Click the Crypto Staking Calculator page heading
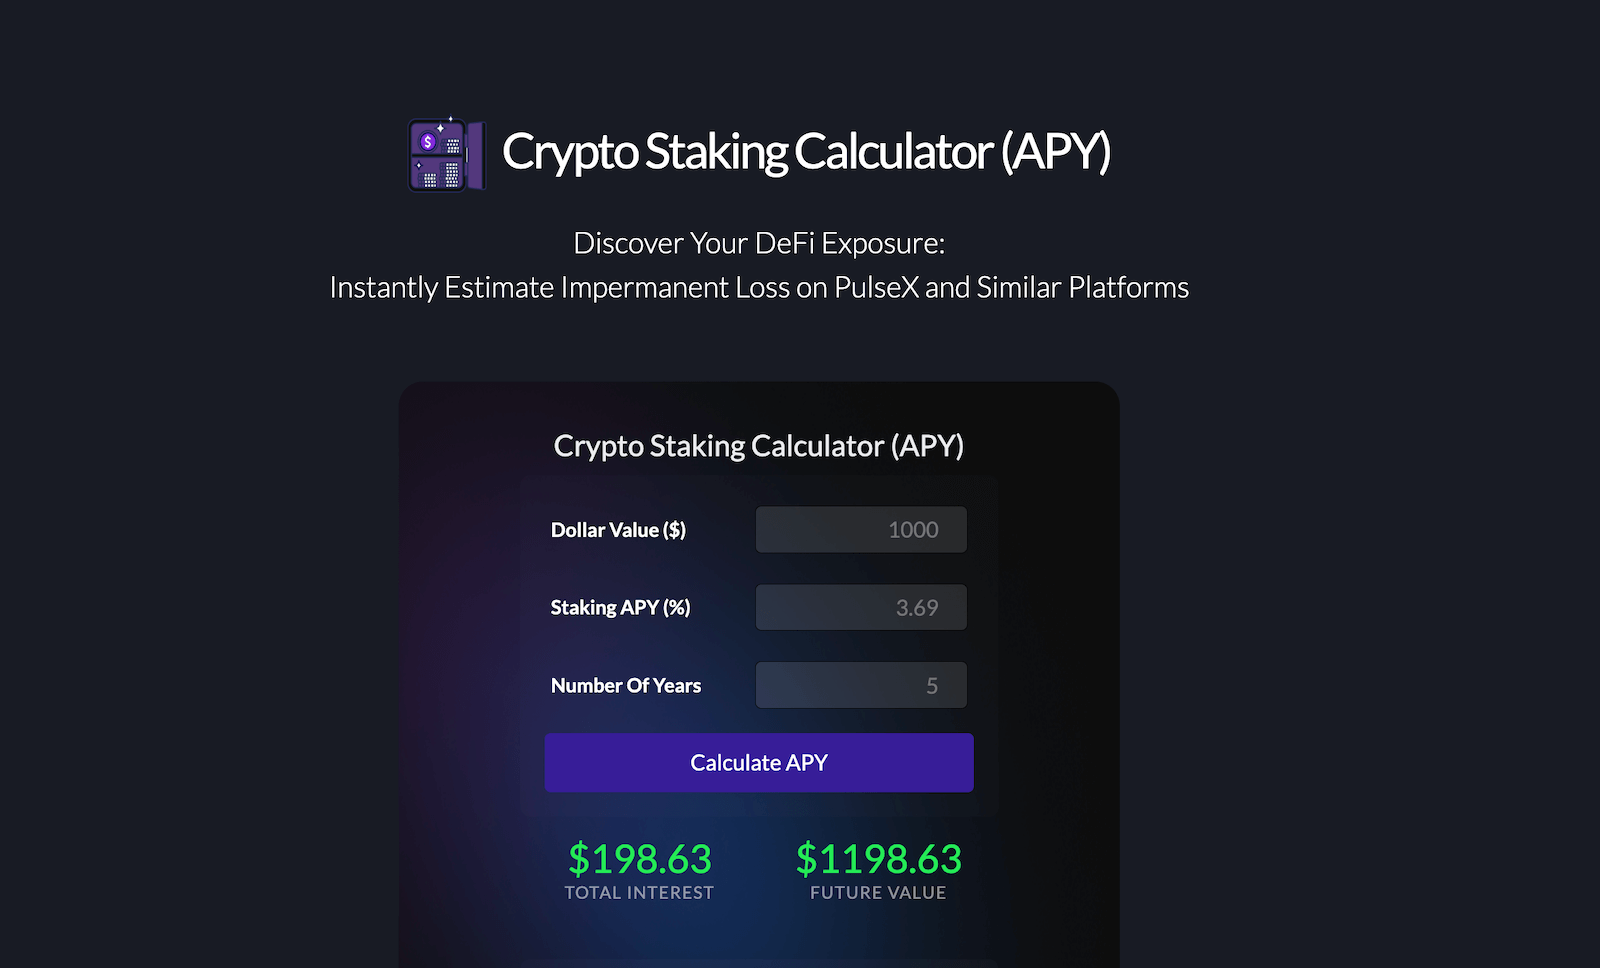The height and width of the screenshot is (968, 1600). [809, 152]
